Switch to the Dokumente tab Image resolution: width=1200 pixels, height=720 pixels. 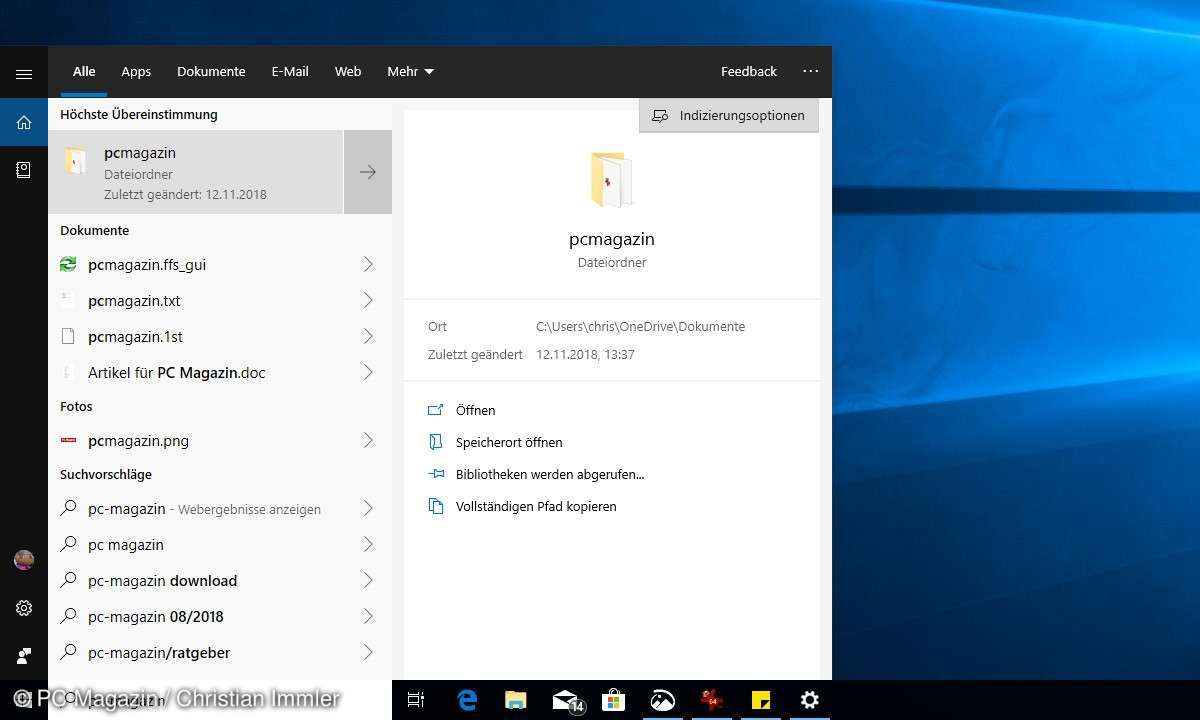pyautogui.click(x=211, y=71)
